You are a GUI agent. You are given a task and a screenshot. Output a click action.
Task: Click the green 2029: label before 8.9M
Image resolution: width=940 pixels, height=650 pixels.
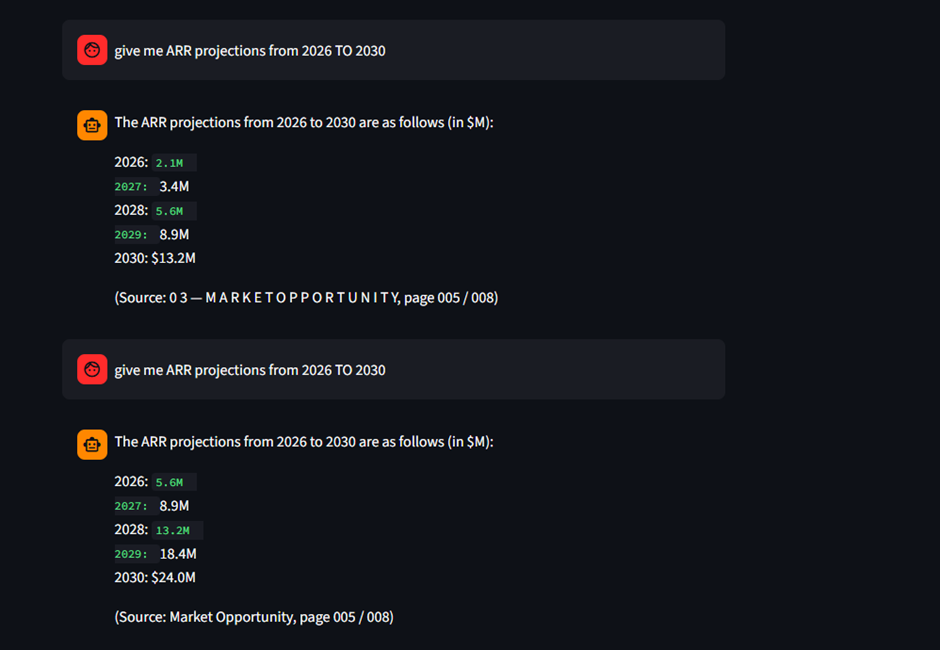click(131, 235)
